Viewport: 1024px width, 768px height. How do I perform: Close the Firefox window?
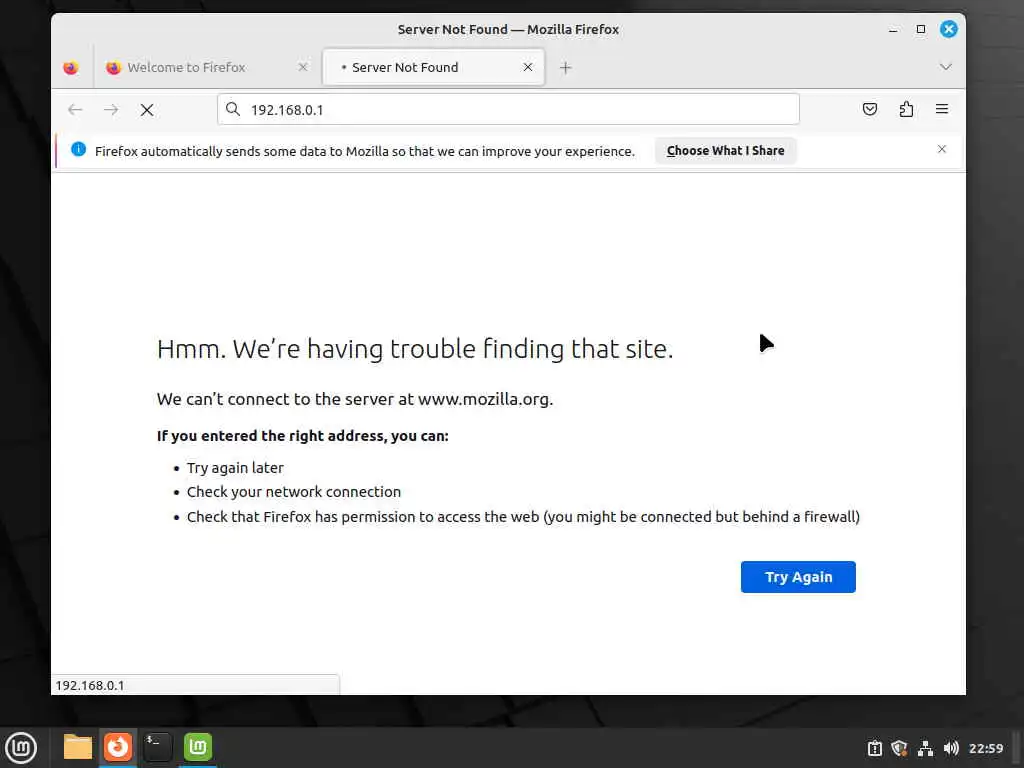pyautogui.click(x=948, y=29)
